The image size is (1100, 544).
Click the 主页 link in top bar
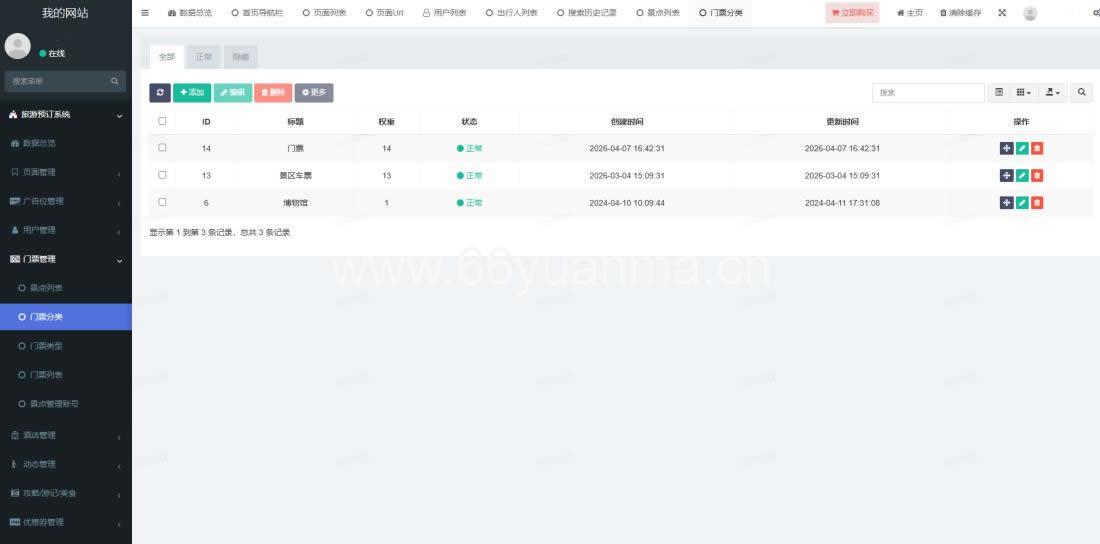(x=910, y=13)
